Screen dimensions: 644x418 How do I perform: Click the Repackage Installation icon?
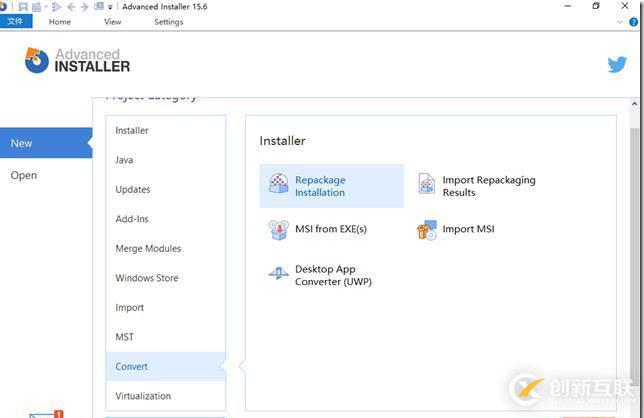pos(278,183)
